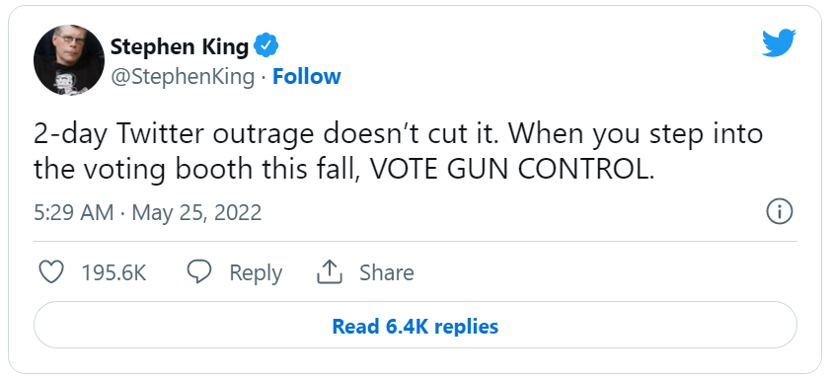Click the blue verified checkmark badge
The image size is (832, 378).
(266, 46)
